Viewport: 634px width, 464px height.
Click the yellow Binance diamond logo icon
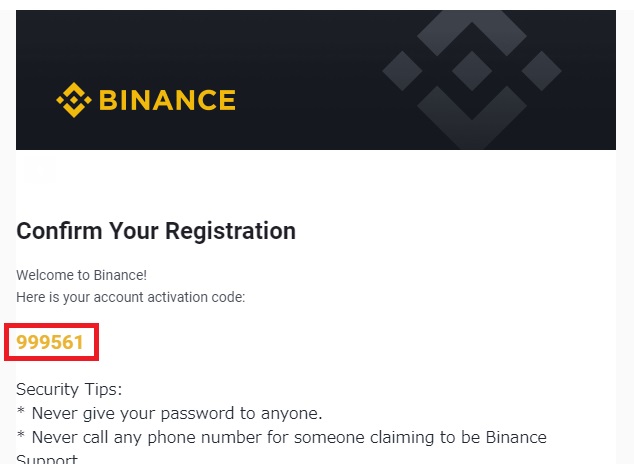point(74,100)
